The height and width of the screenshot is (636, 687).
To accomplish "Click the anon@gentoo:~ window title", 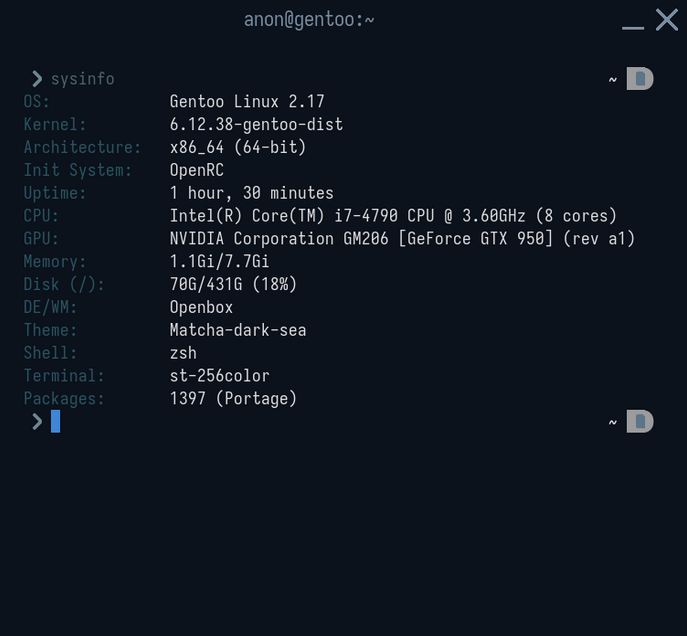I will click(x=309, y=20).
